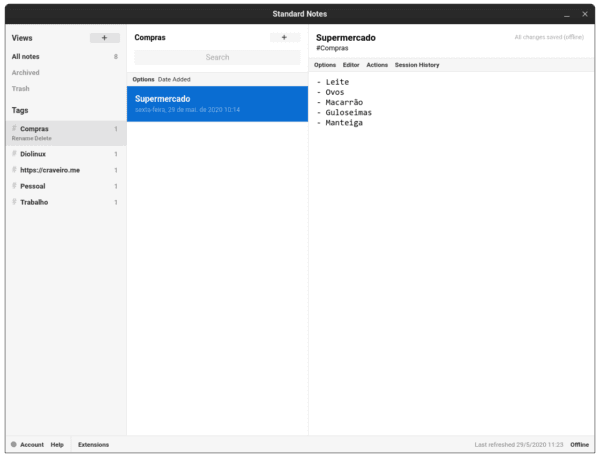The width and height of the screenshot is (600, 458).
Task: Select the Compras tag
Action: pos(66,133)
